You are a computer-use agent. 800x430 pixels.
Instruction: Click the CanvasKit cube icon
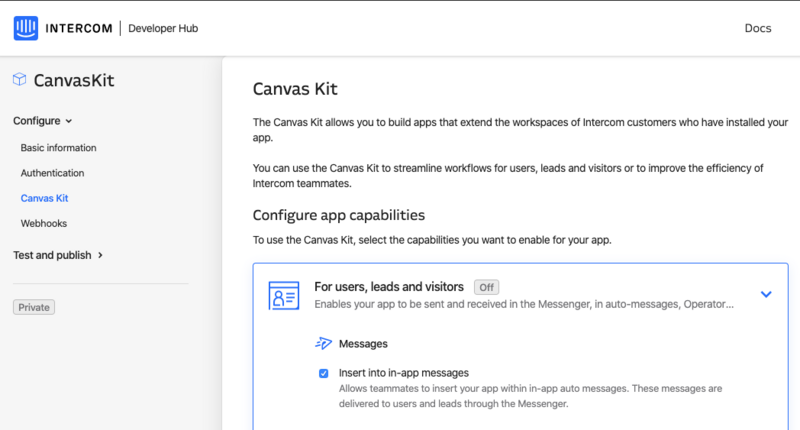point(20,80)
